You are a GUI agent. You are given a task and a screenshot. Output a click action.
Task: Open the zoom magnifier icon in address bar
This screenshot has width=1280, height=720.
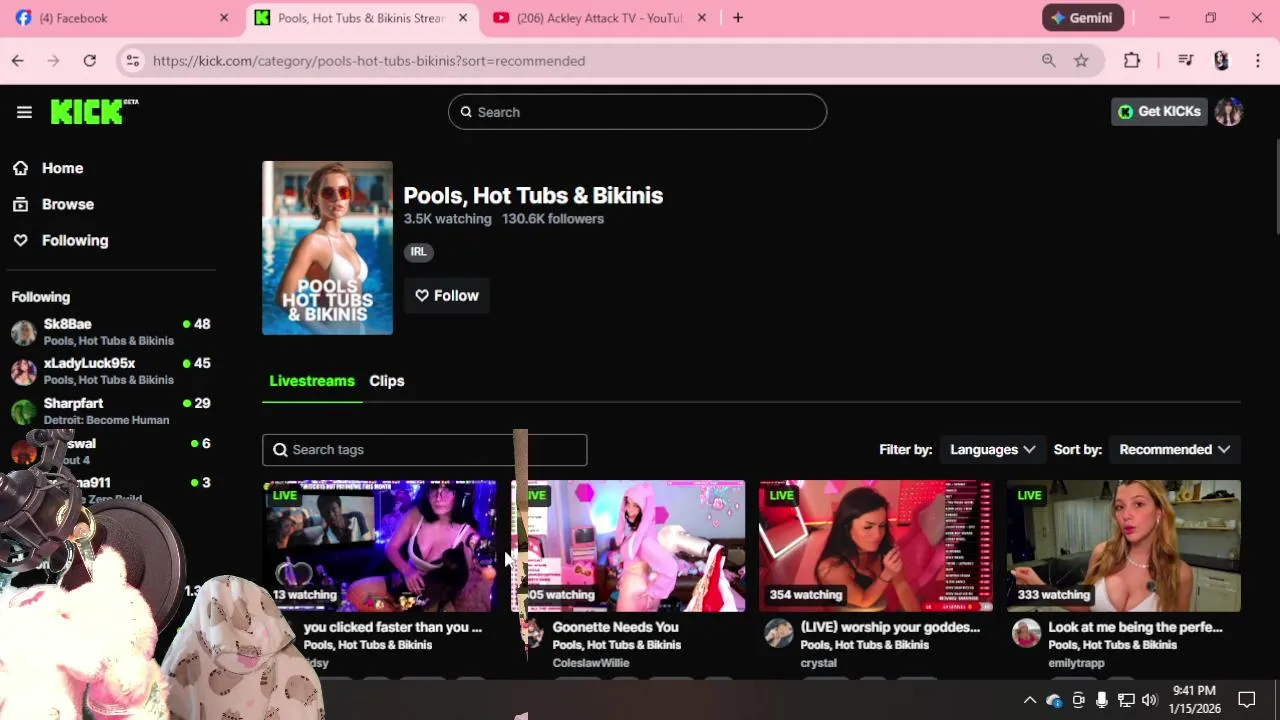coord(1048,61)
